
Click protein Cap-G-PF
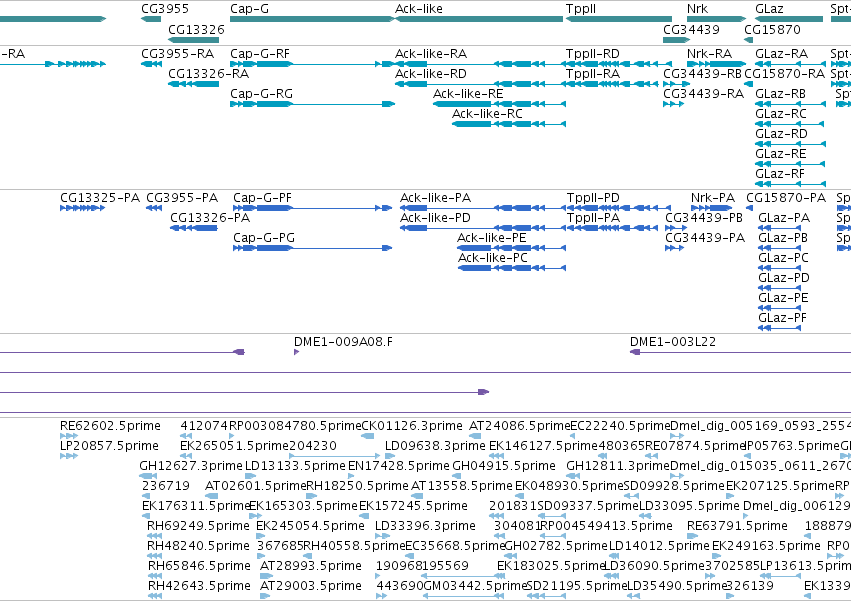coord(313,208)
